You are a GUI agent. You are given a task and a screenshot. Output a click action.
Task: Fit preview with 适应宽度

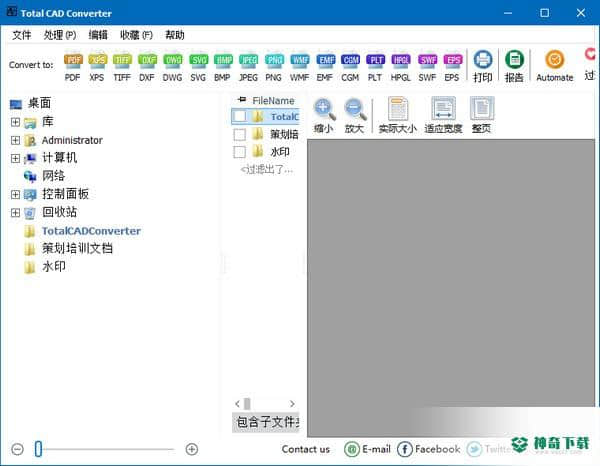pyautogui.click(x=443, y=116)
